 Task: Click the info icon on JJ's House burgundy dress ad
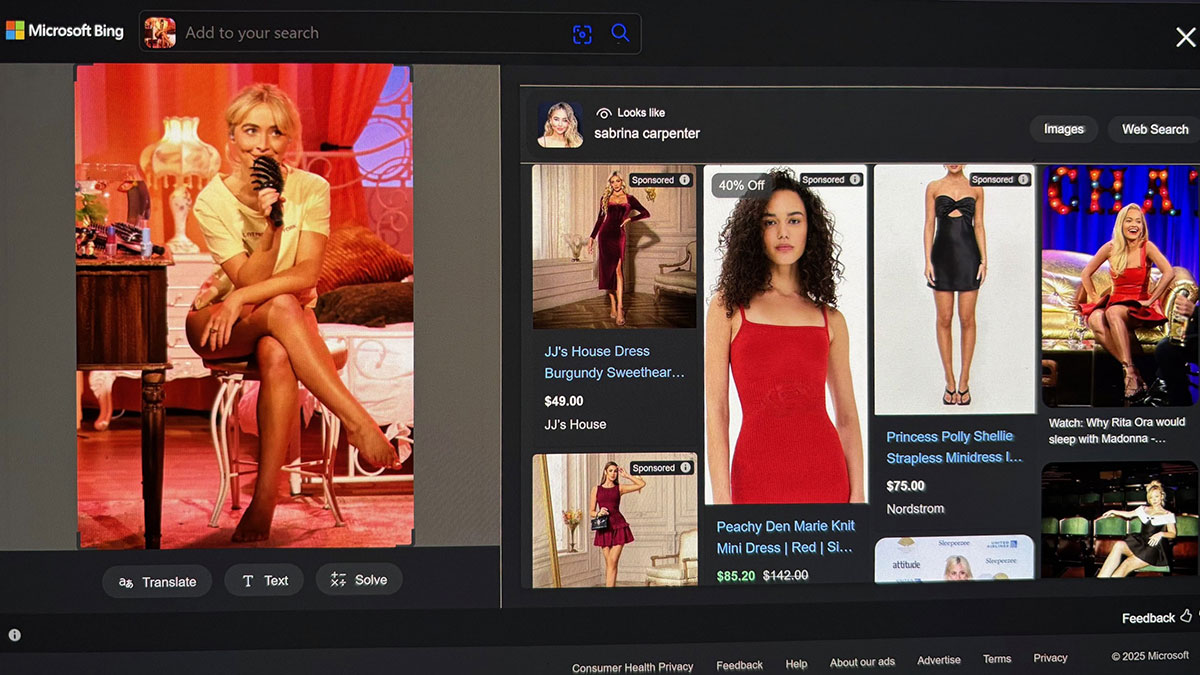pyautogui.click(x=685, y=180)
